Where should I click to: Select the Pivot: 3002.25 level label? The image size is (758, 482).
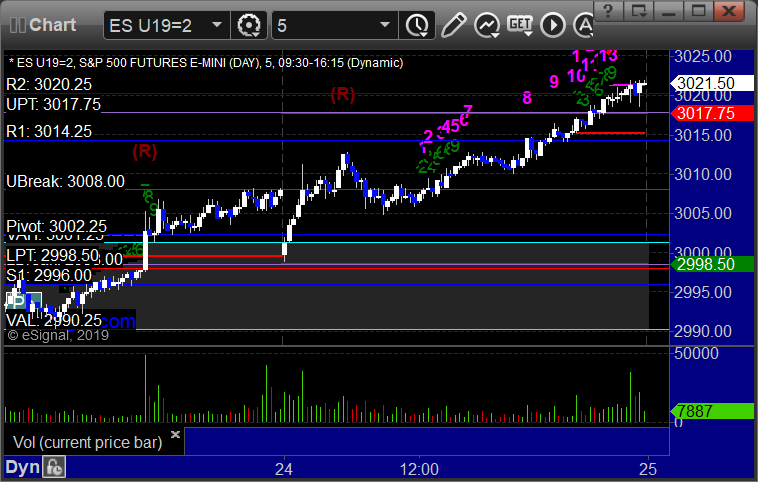click(x=57, y=226)
